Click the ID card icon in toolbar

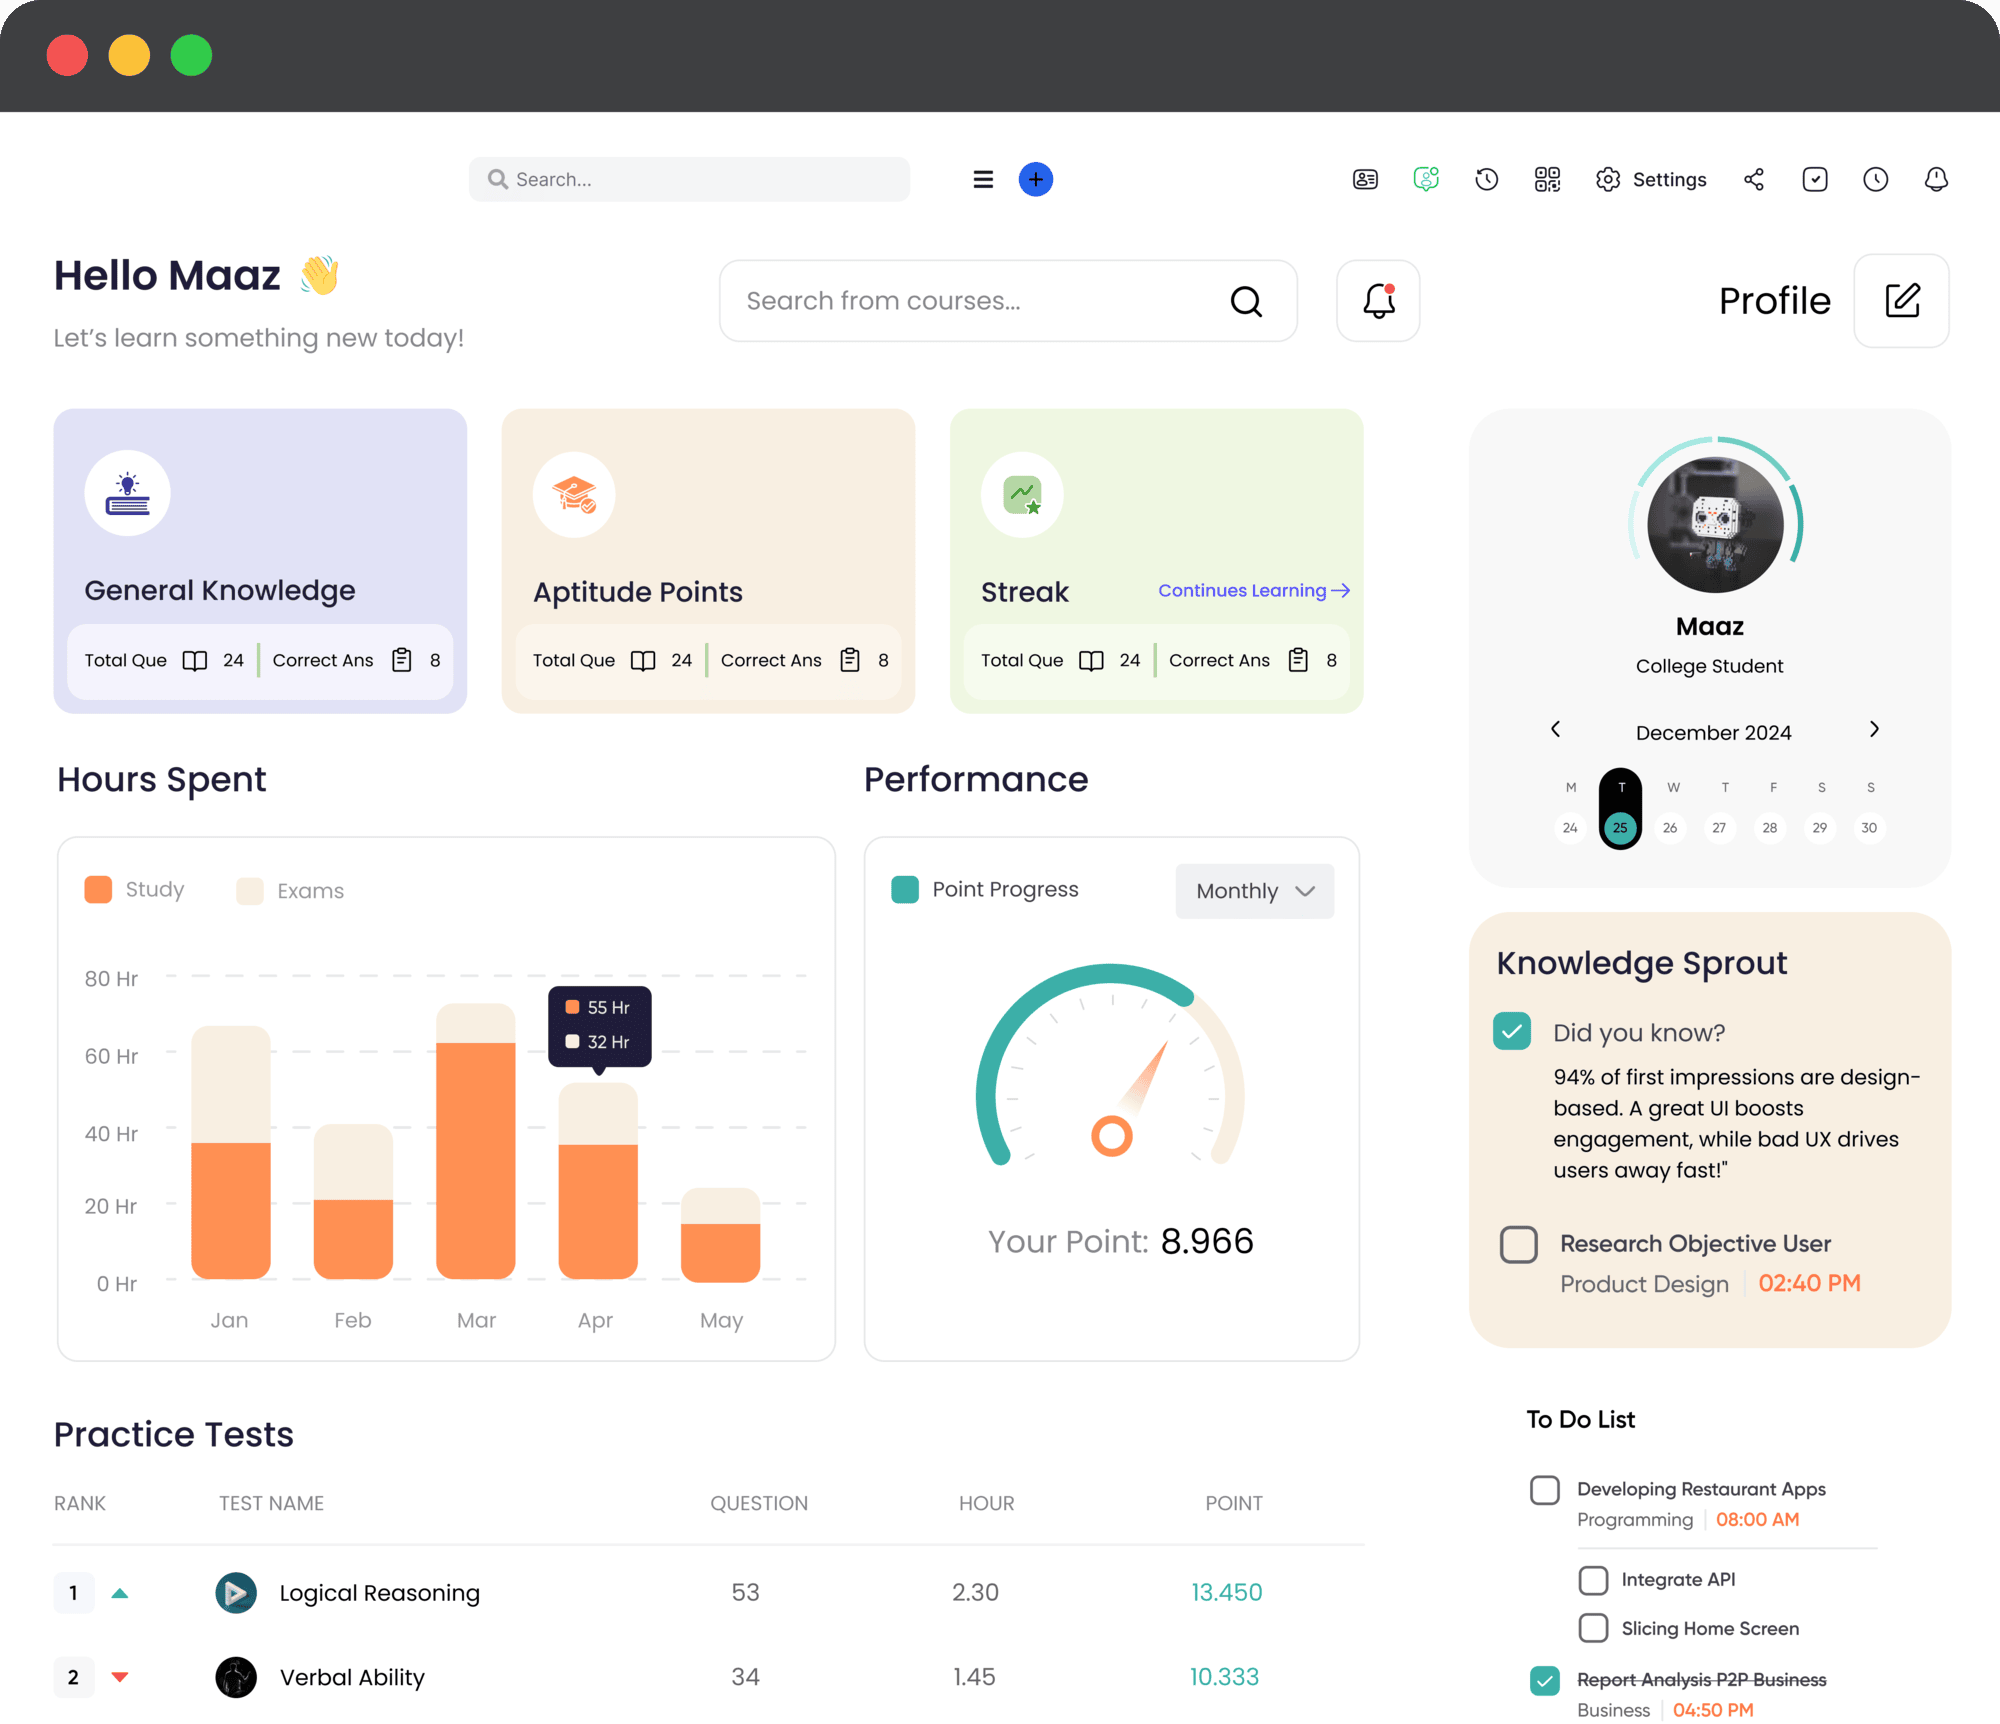1364,179
